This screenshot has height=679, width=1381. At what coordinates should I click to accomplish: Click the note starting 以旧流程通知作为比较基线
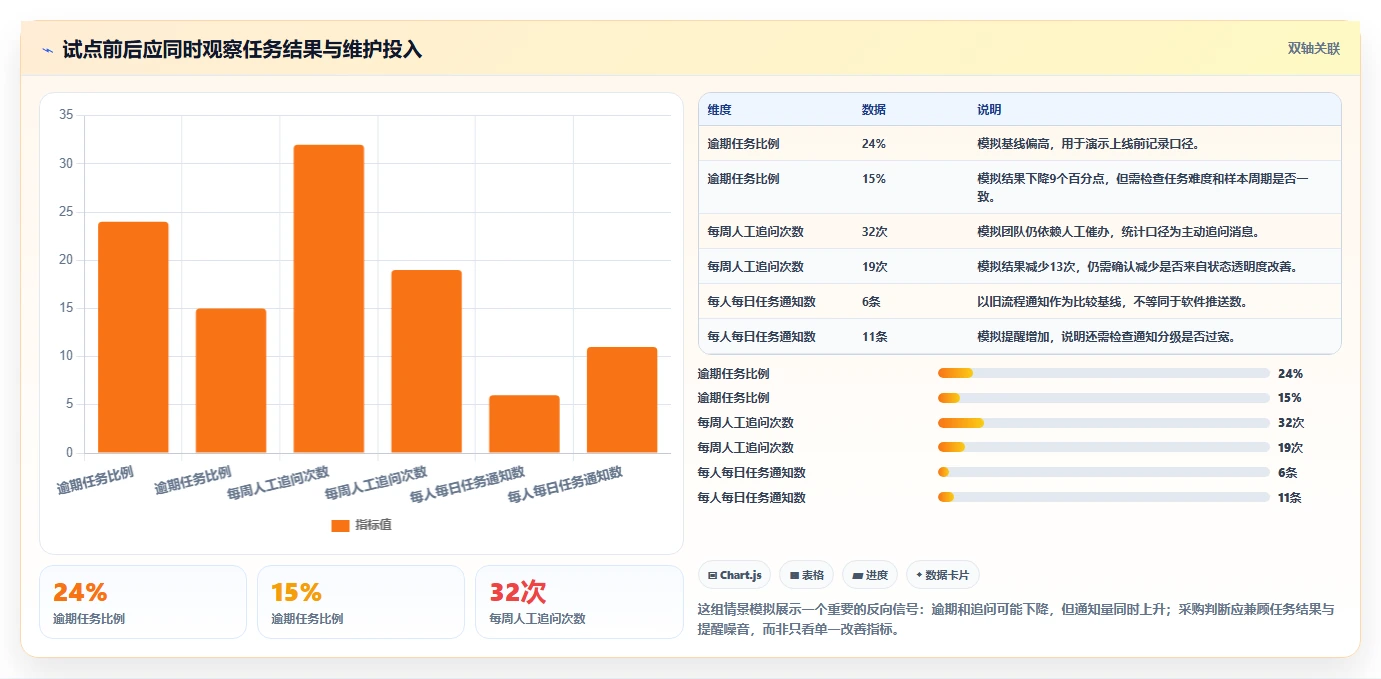(1112, 302)
